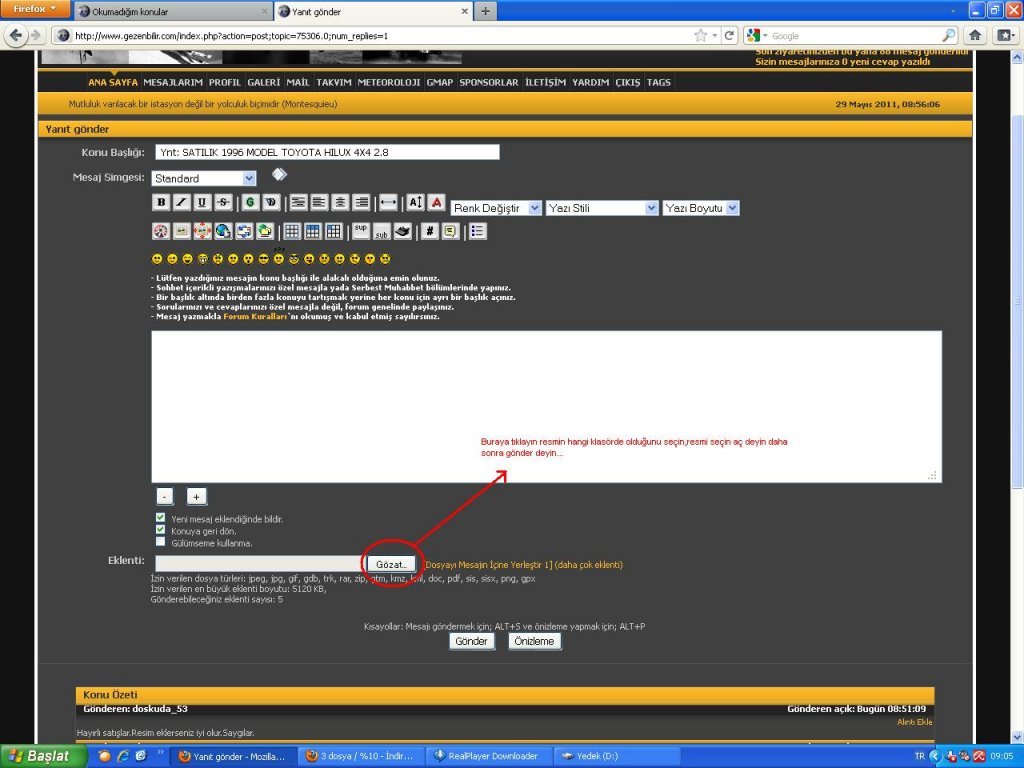Uncheck the 'Konuya geri dön' checkbox

point(161,530)
